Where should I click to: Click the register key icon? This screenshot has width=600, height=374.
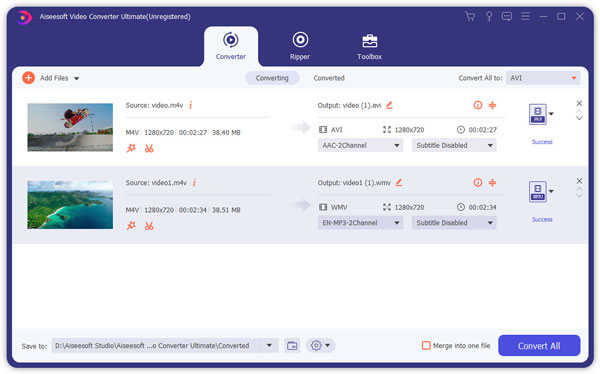pos(489,16)
